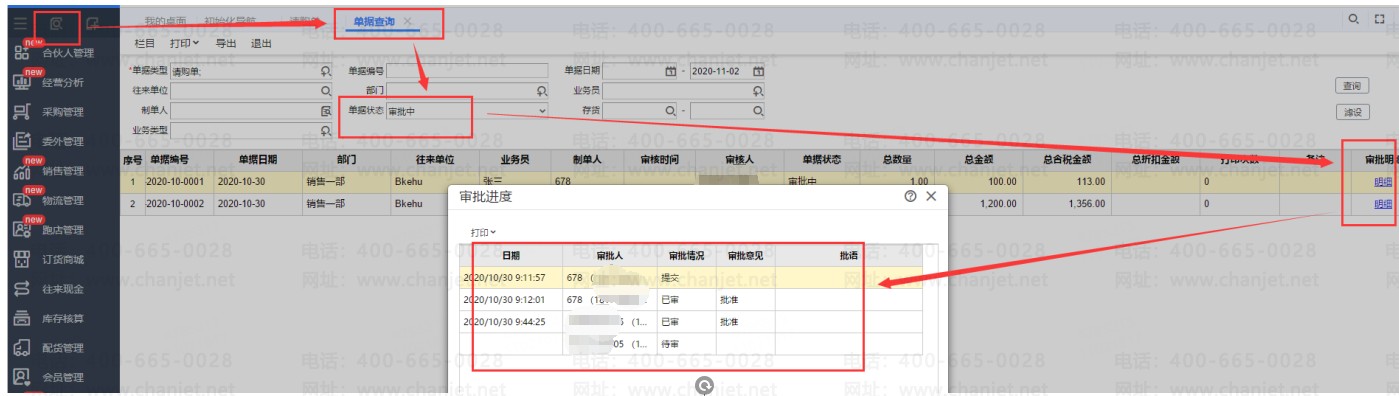Close the 单据查询 tab

pyautogui.click(x=408, y=21)
